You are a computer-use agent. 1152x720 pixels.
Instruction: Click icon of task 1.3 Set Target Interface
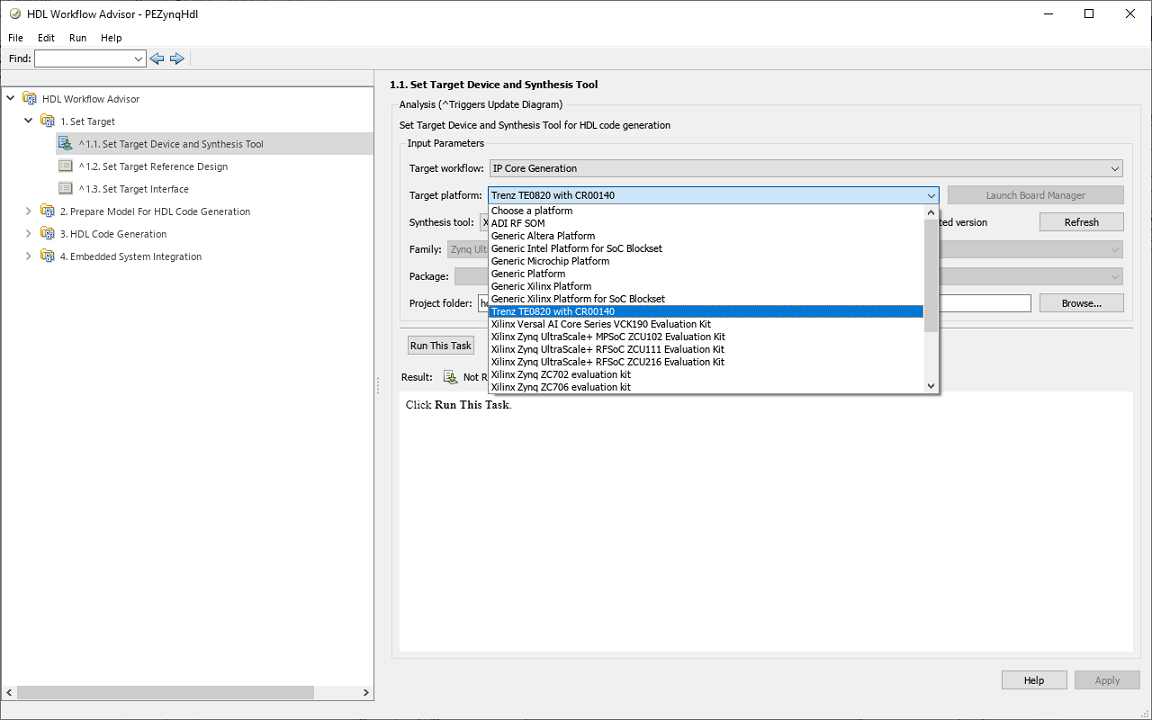[x=65, y=189]
